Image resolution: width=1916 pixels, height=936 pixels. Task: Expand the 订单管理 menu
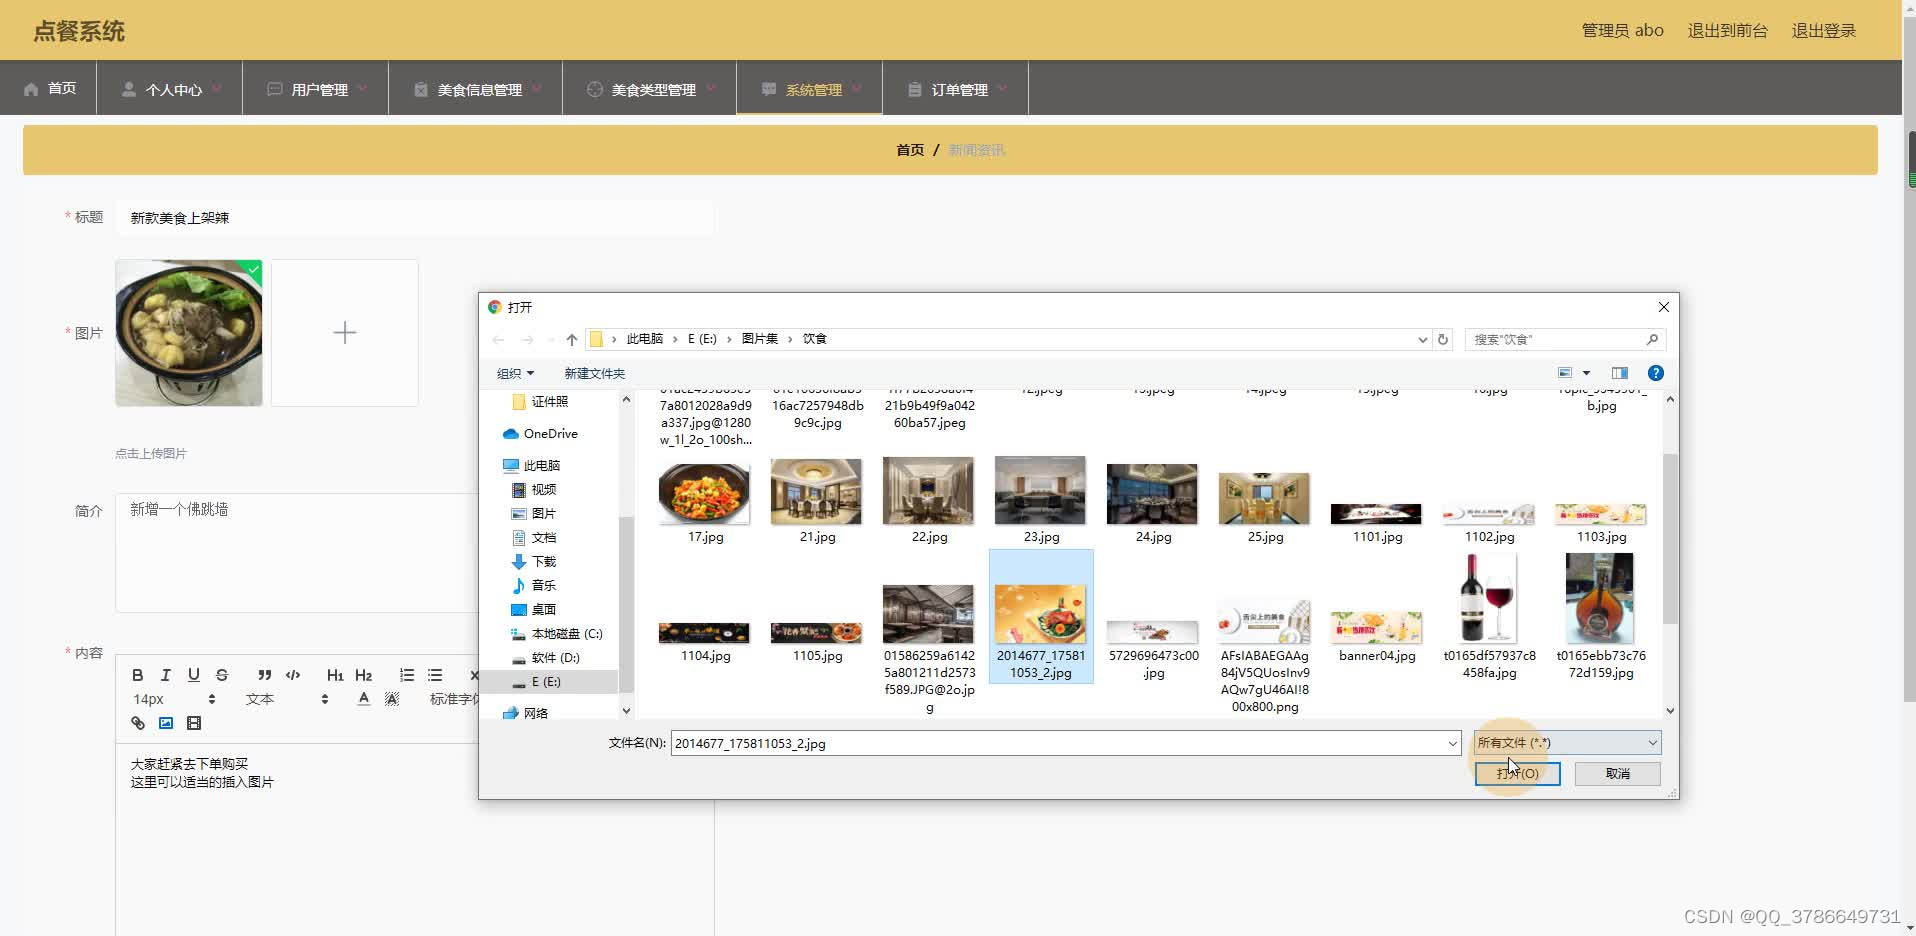[x=956, y=89]
